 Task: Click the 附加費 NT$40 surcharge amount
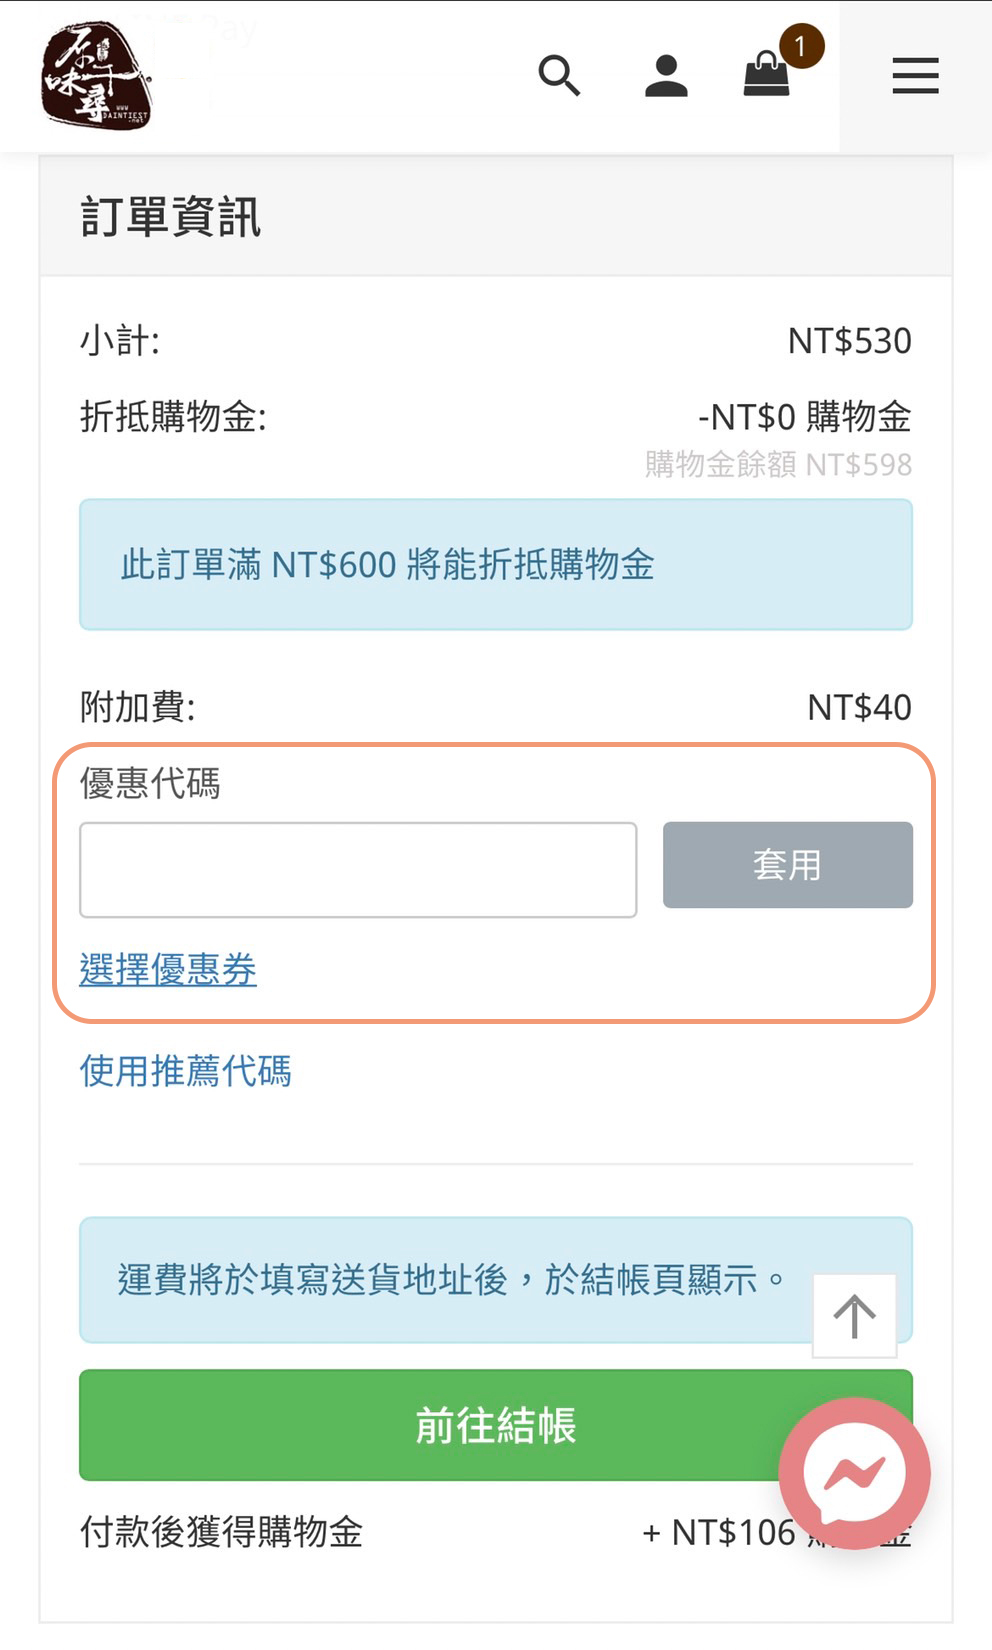[x=859, y=708]
